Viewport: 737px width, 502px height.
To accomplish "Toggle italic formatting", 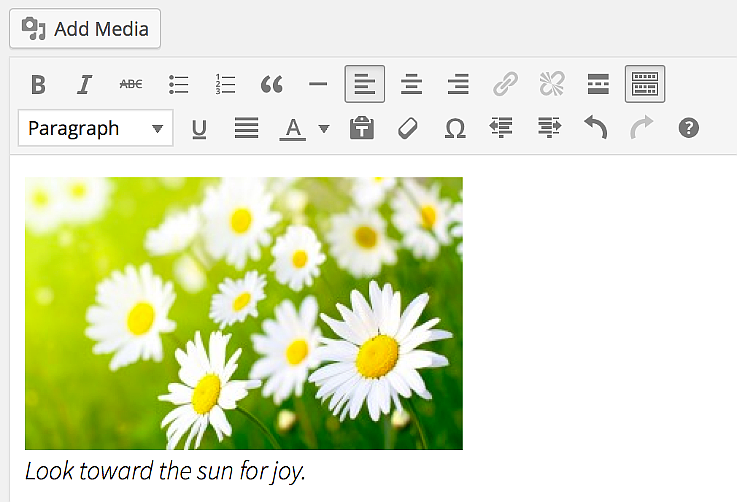I will [x=85, y=85].
